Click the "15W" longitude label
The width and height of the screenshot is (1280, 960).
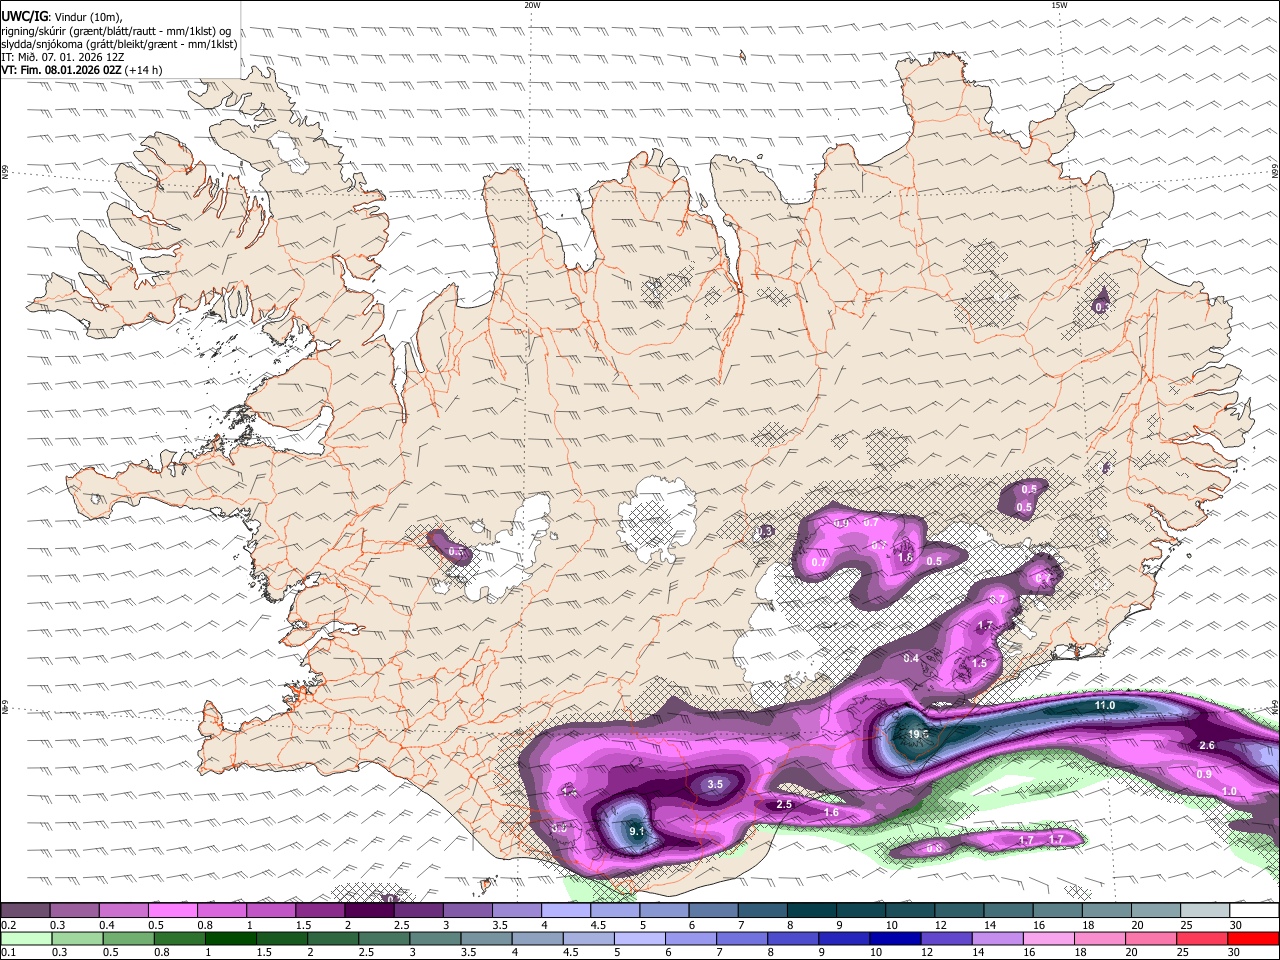[1059, 5]
